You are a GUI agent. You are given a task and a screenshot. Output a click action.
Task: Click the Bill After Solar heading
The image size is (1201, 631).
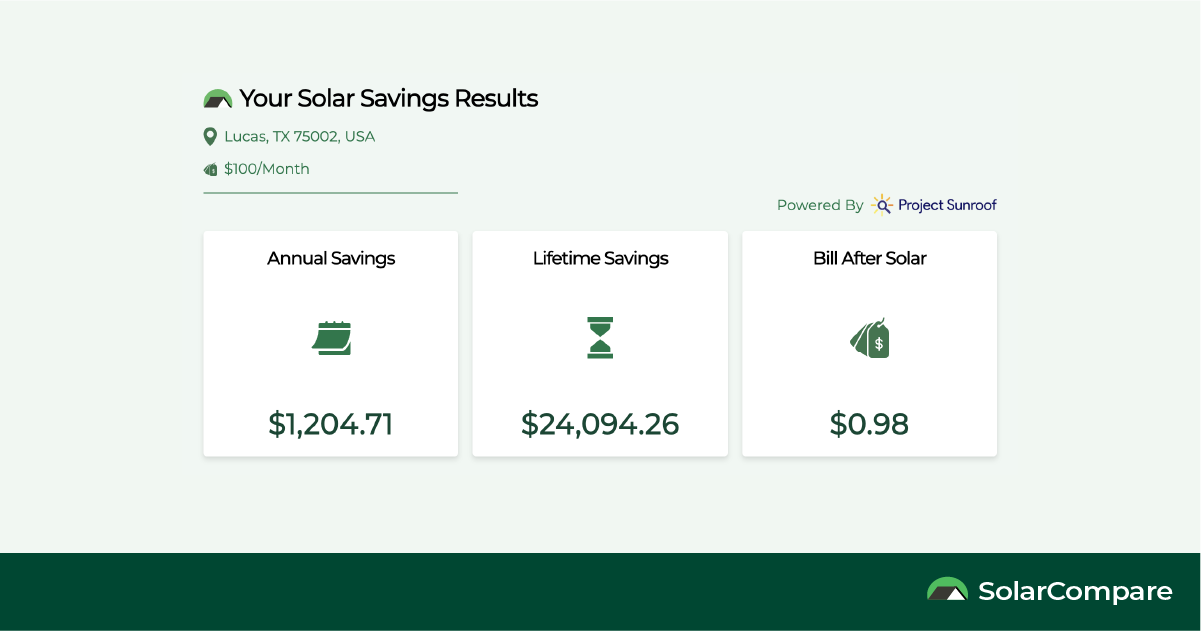point(869,258)
